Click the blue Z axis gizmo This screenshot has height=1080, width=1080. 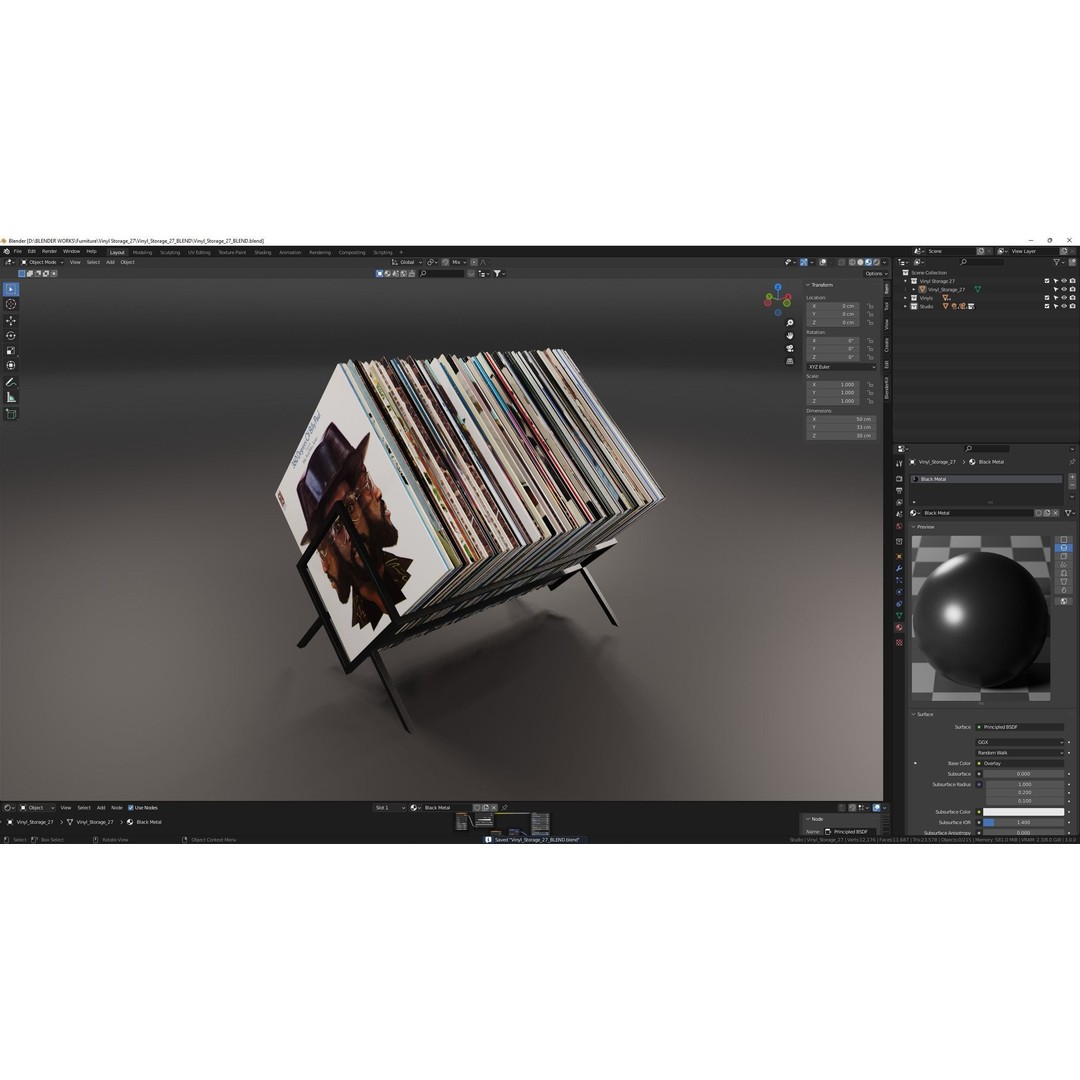click(x=778, y=286)
